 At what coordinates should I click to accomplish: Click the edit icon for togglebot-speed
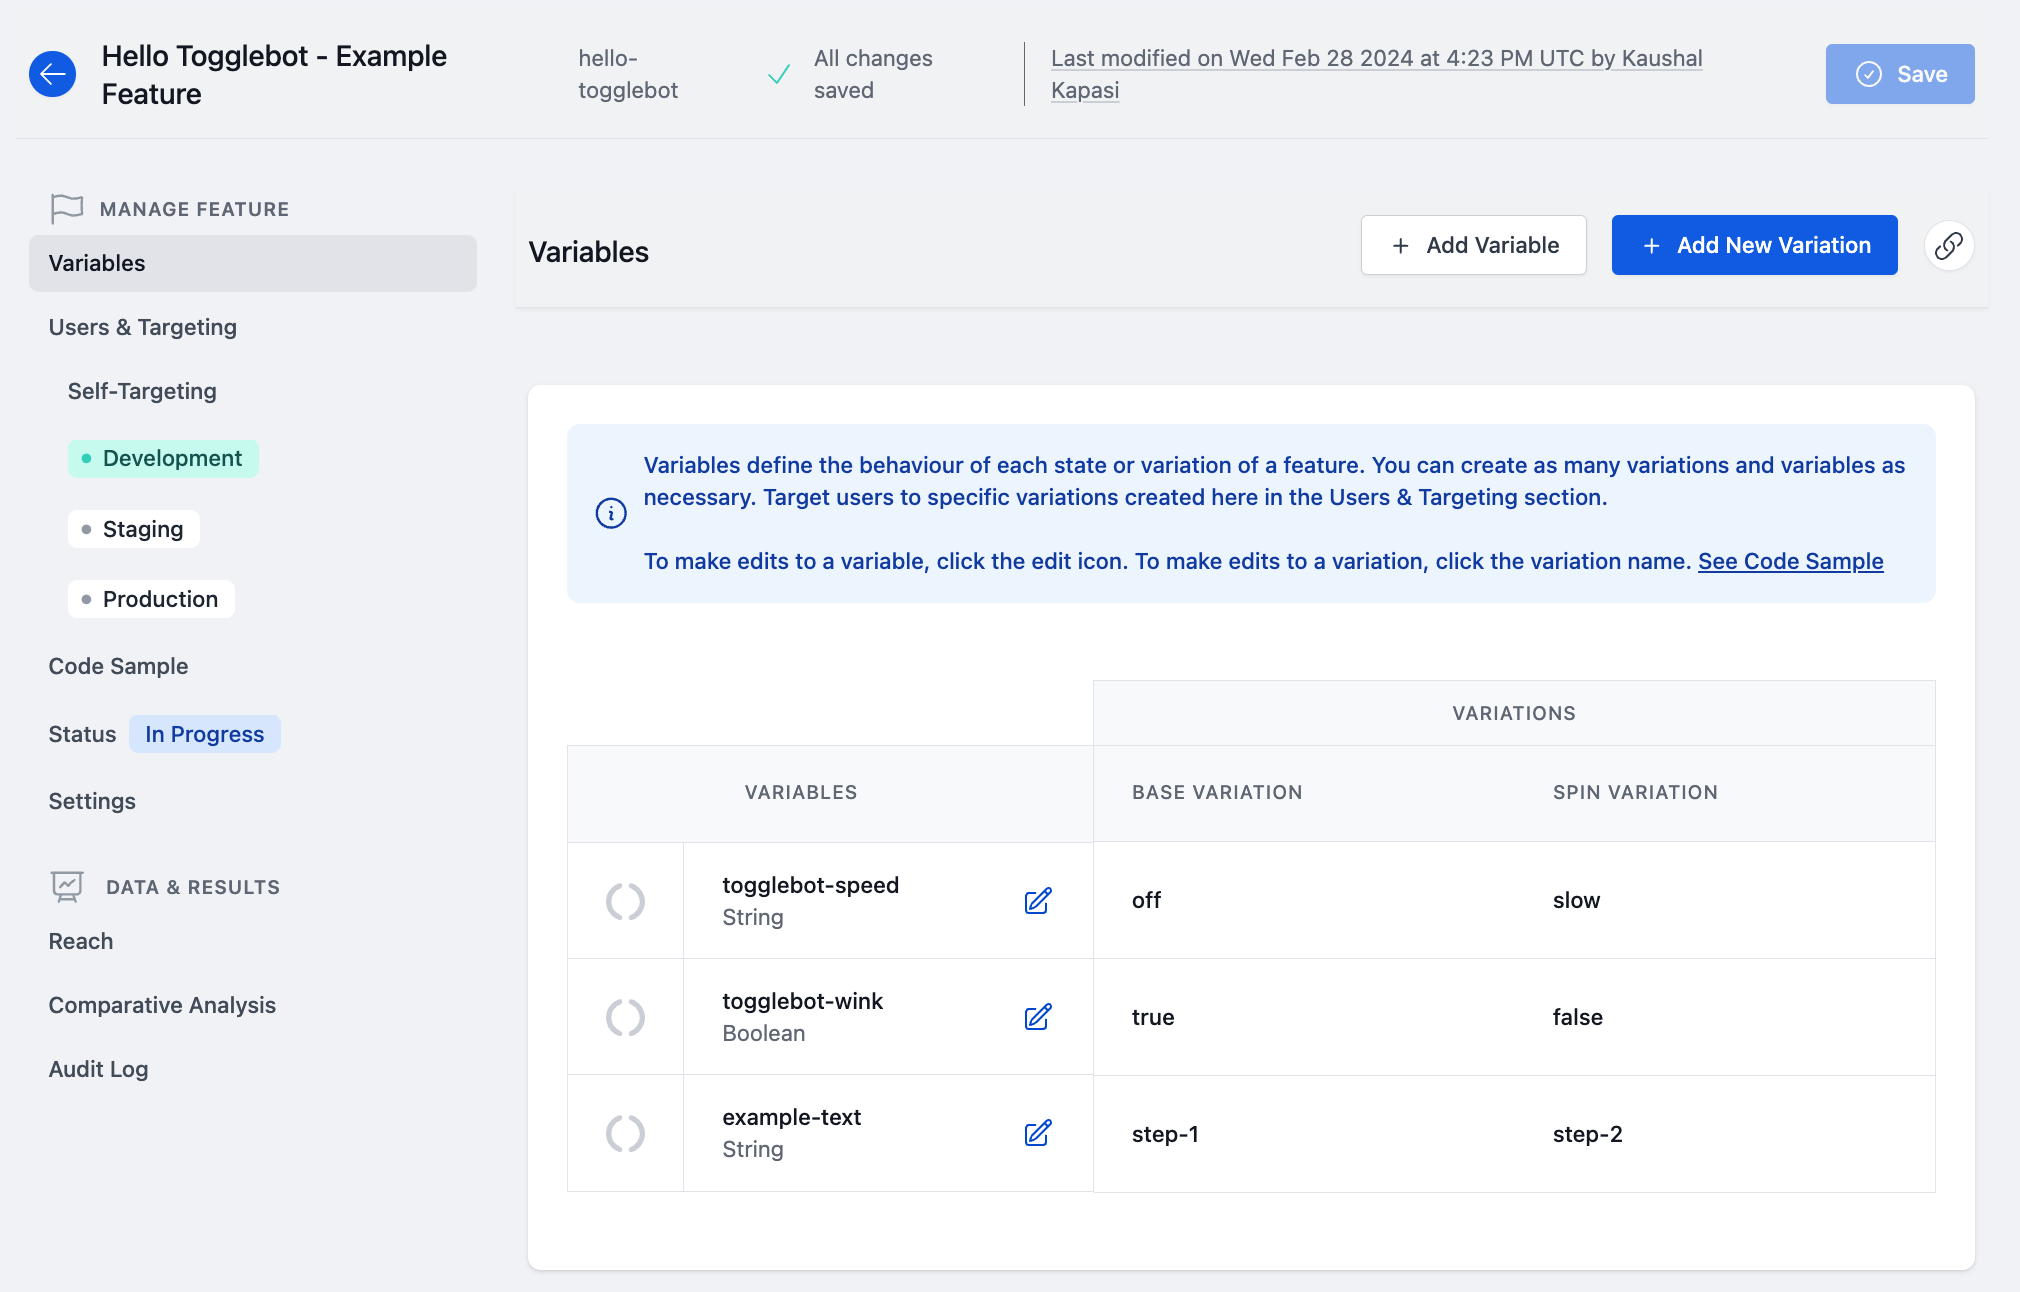[1039, 901]
